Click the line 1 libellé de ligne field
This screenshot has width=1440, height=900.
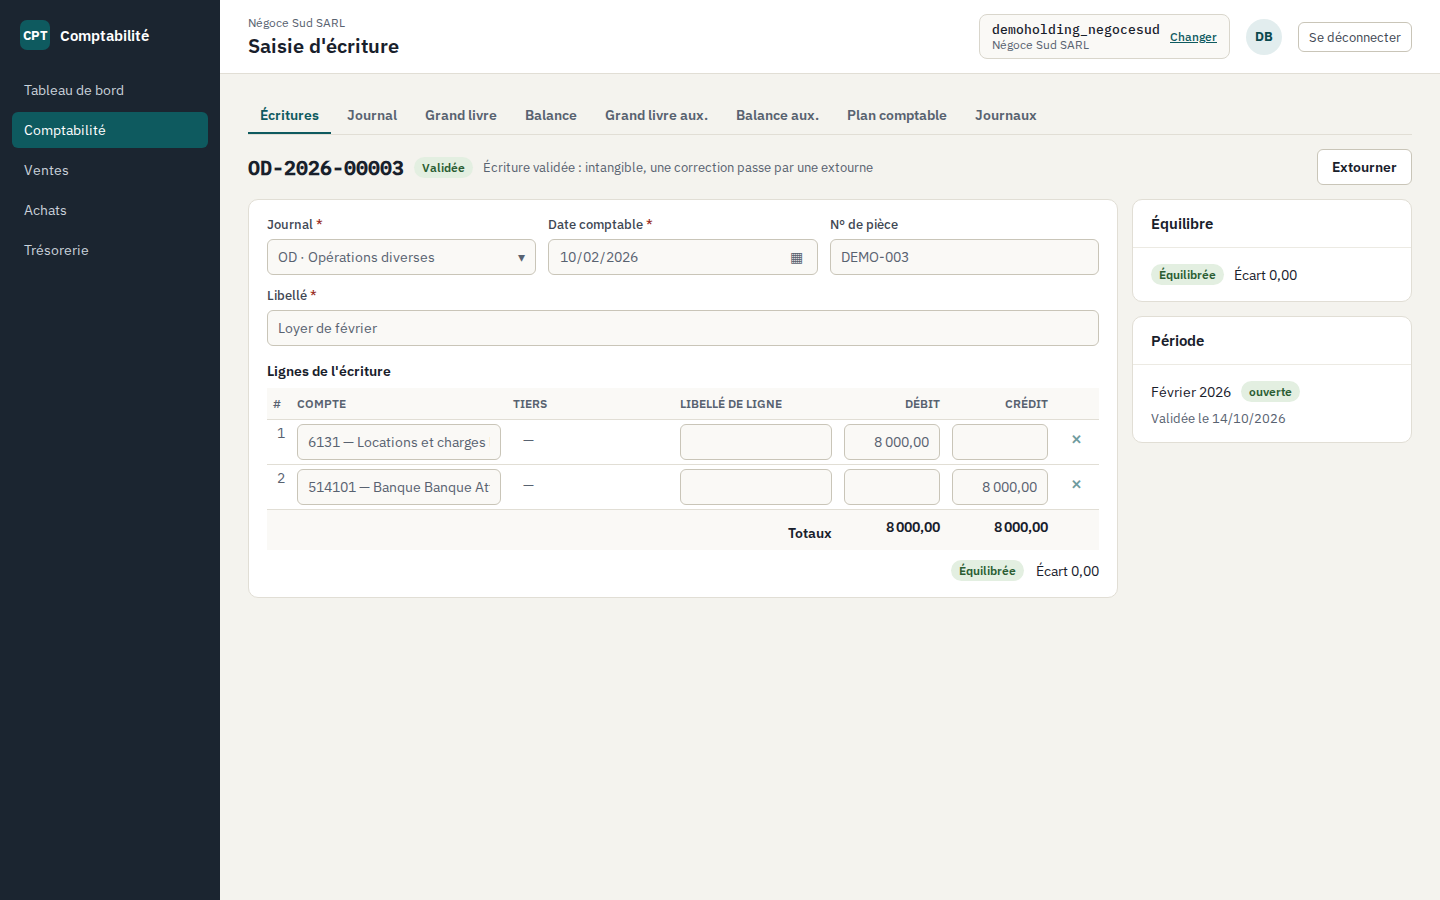coord(756,442)
